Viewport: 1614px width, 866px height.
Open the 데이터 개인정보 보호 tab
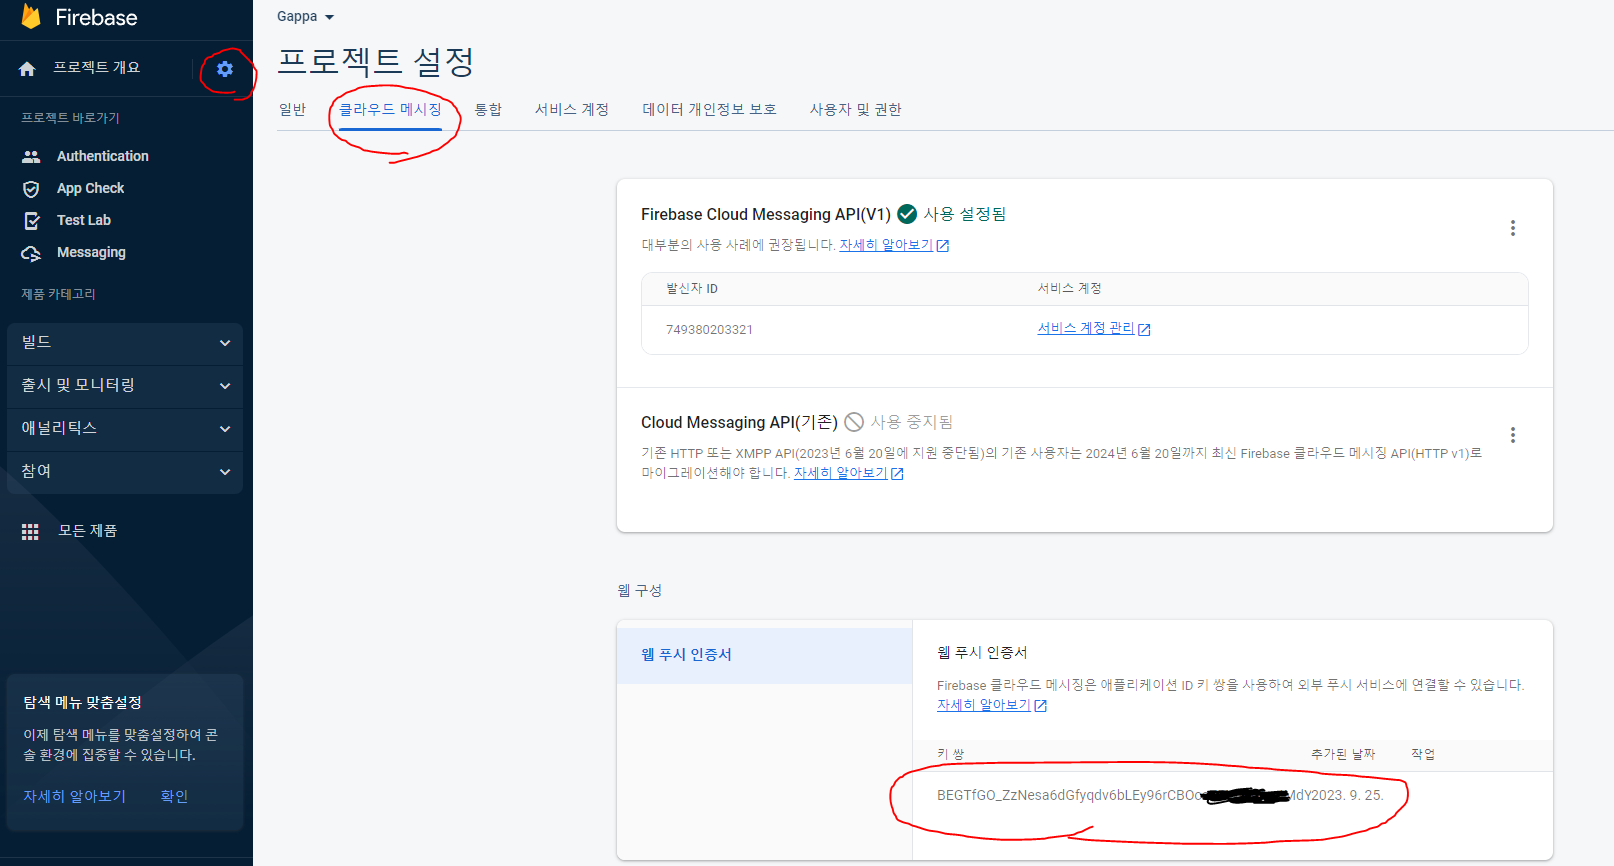(x=709, y=110)
